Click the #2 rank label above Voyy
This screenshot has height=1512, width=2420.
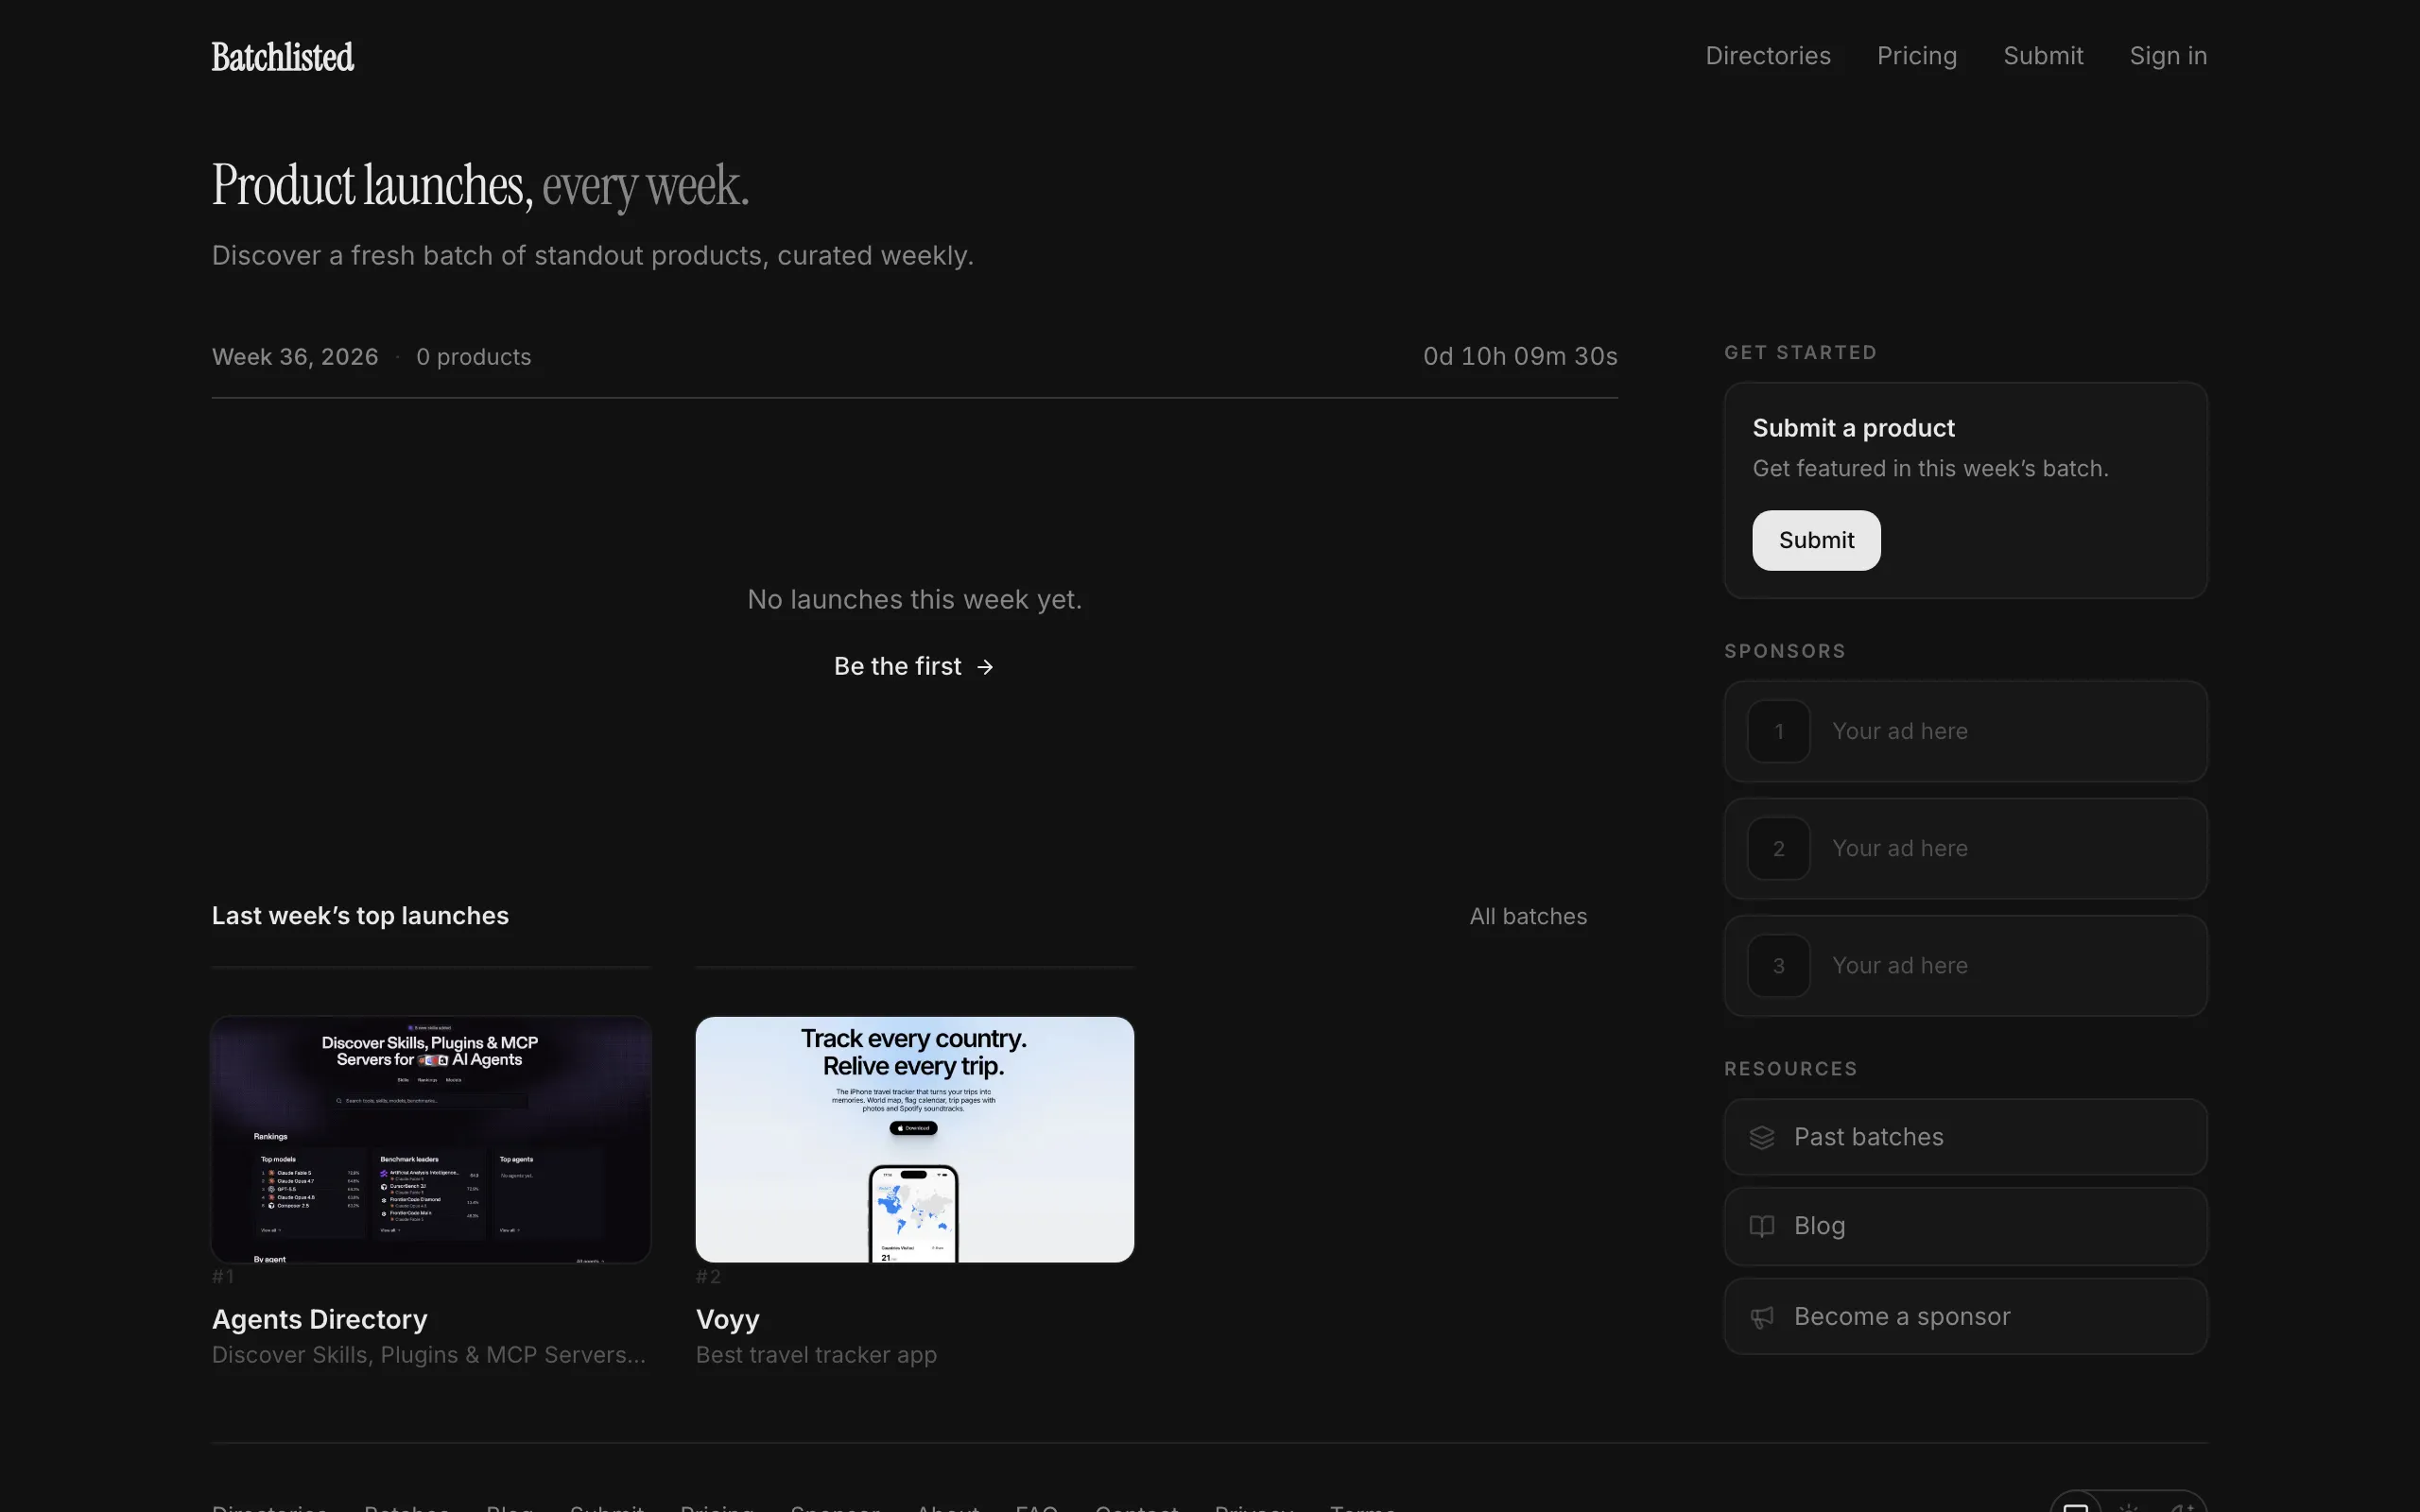click(x=708, y=1276)
